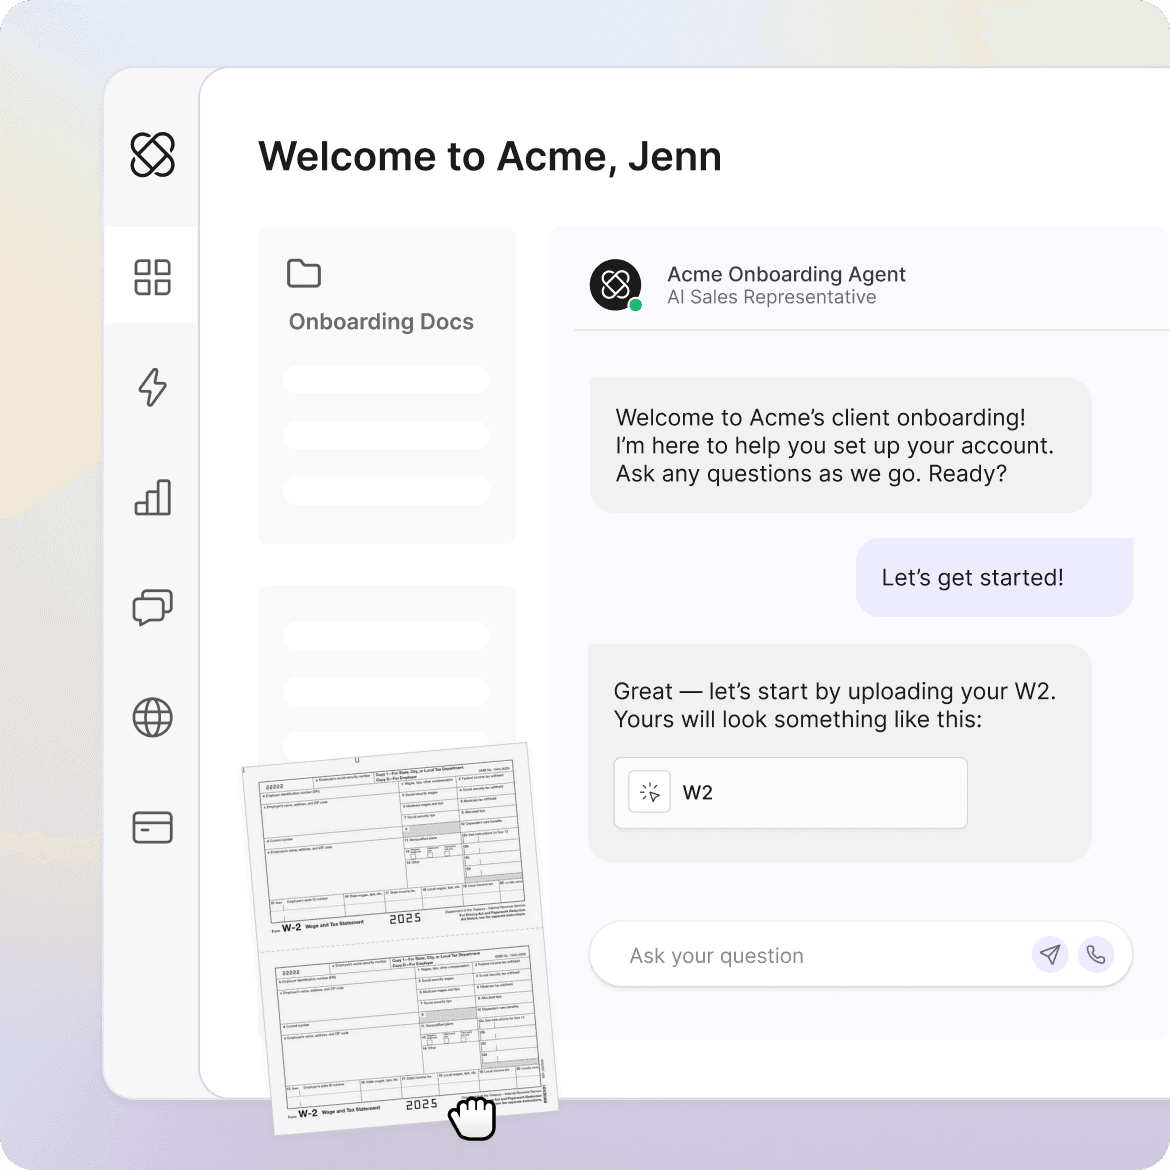The height and width of the screenshot is (1170, 1170).
Task: Click the Onboarding Docs heading
Action: pos(381,322)
